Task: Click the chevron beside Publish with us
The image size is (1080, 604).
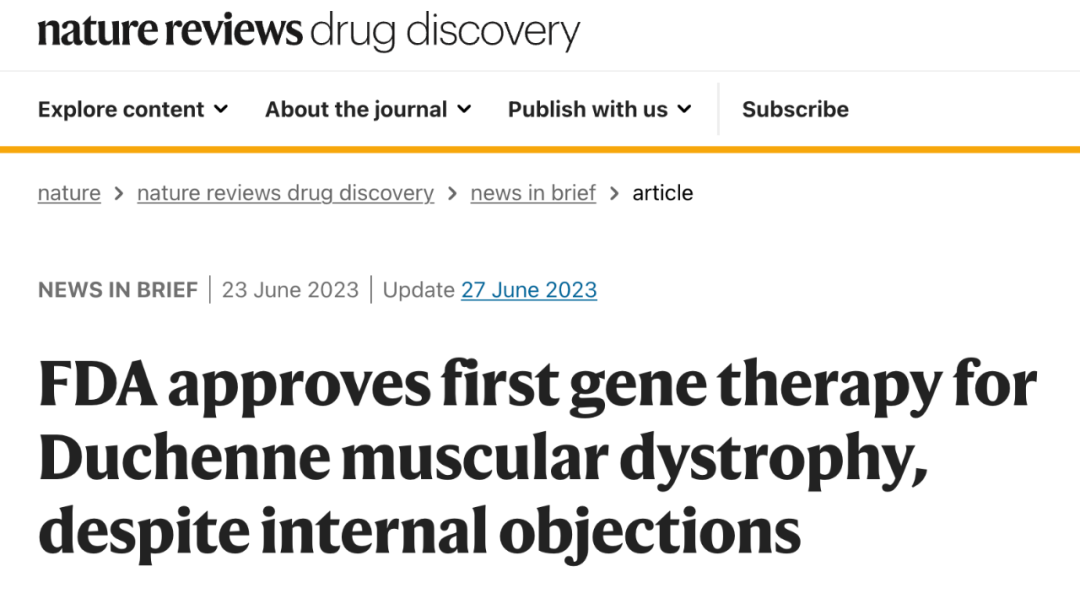Action: [x=684, y=109]
